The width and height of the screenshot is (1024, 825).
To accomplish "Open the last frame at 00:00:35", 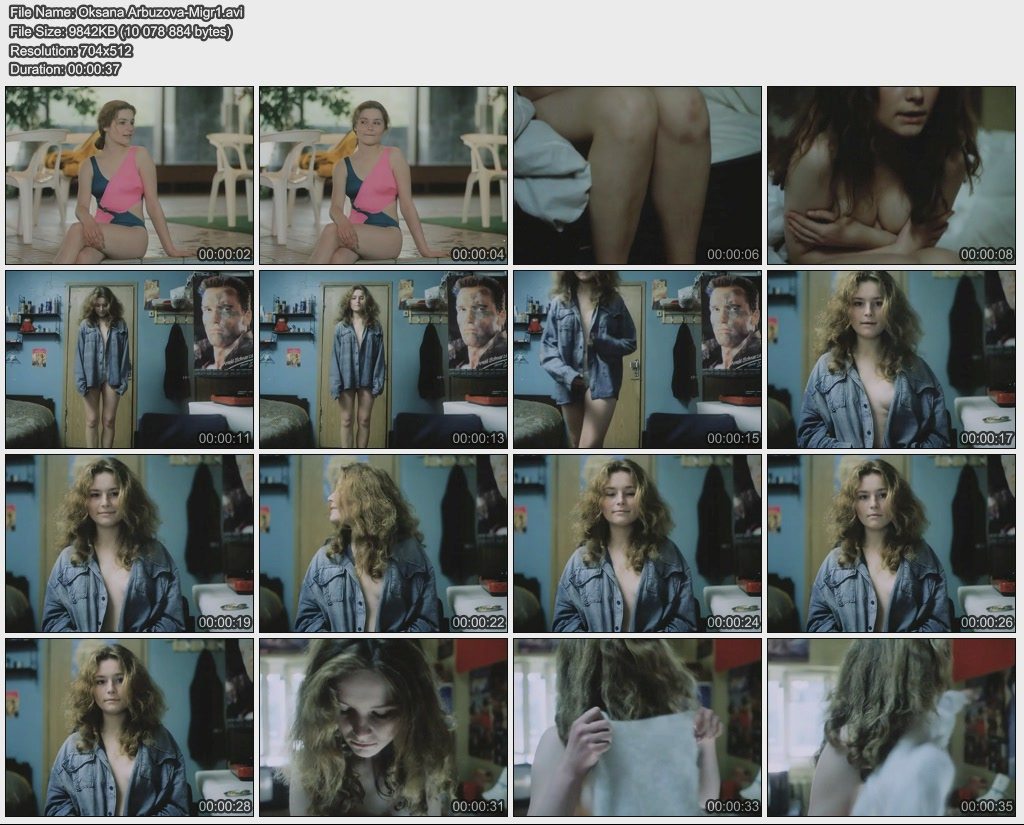I will coord(892,728).
